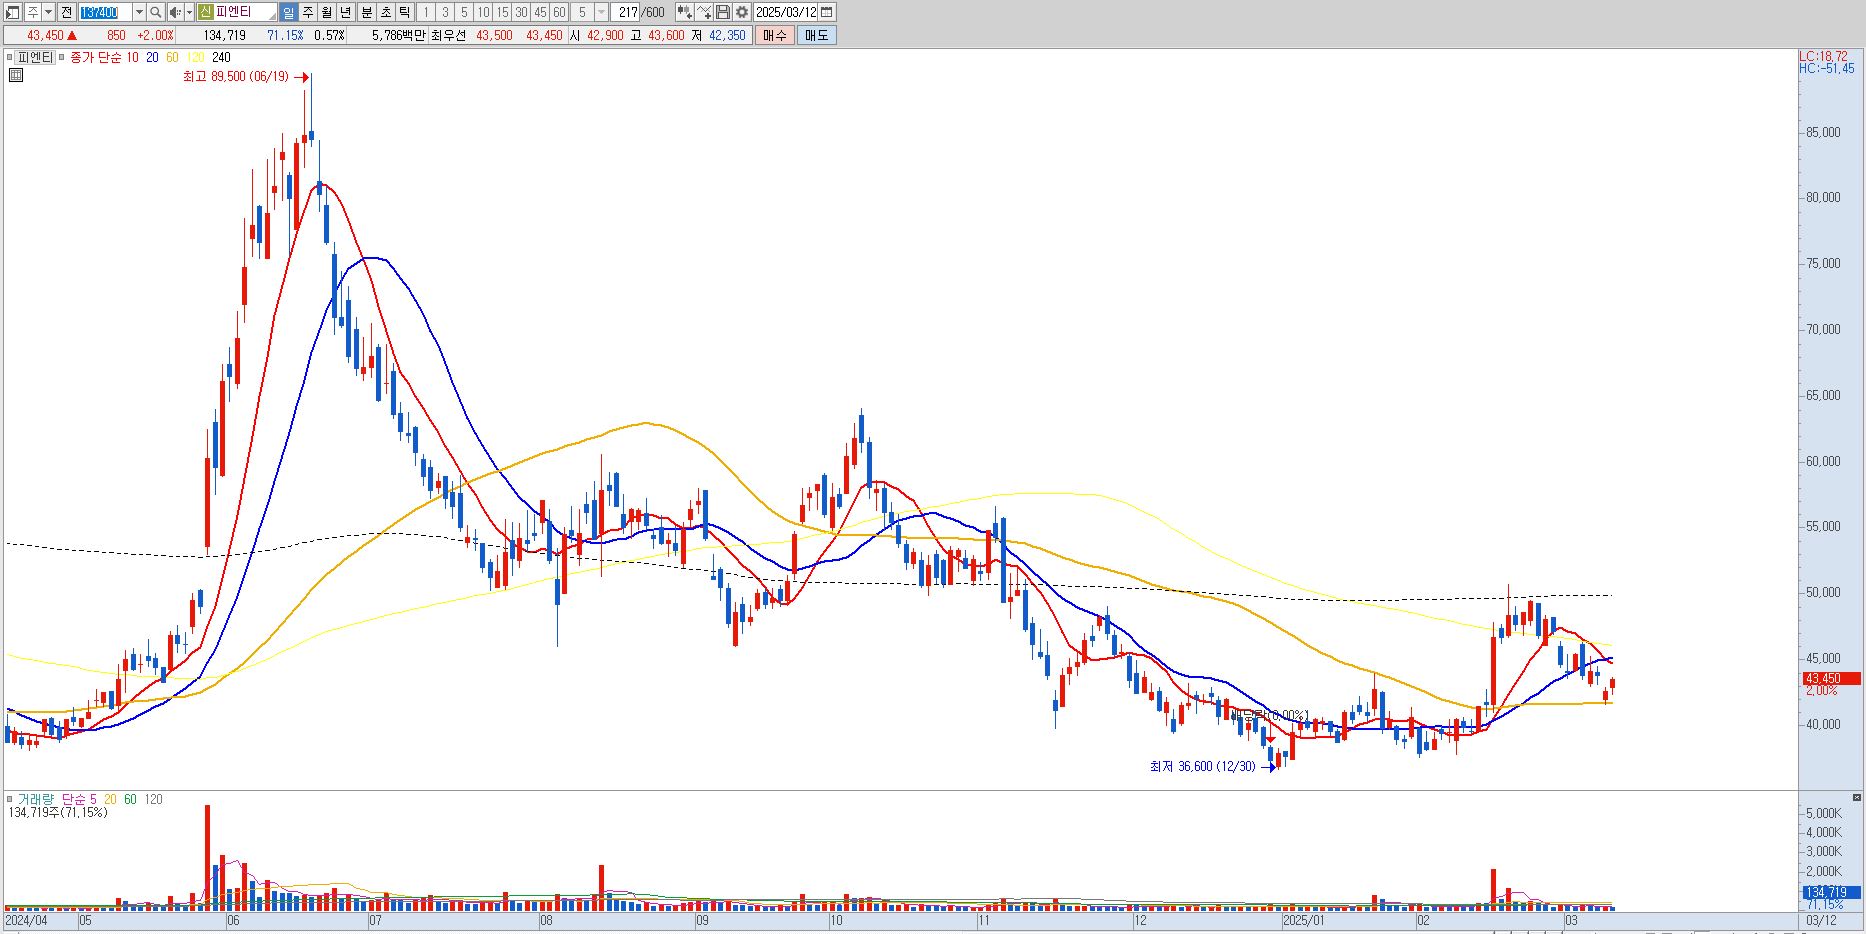The width and height of the screenshot is (1866, 934).
Task: Choose the 30 interval button
Action: coord(521,12)
